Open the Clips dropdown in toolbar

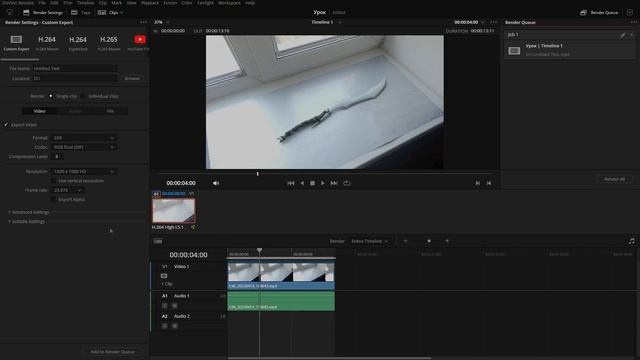[111, 13]
